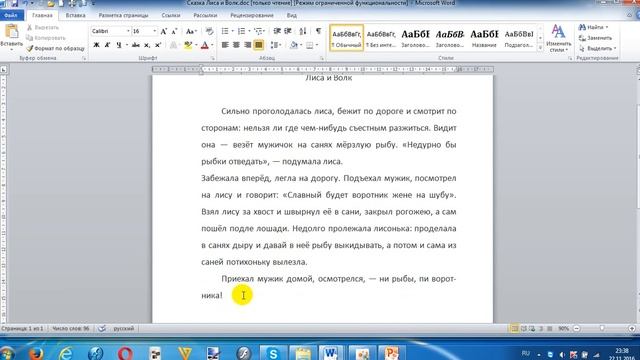Click the Grow Font icon
Image resolution: width=640 pixels, height=360 pixels.
point(164,31)
